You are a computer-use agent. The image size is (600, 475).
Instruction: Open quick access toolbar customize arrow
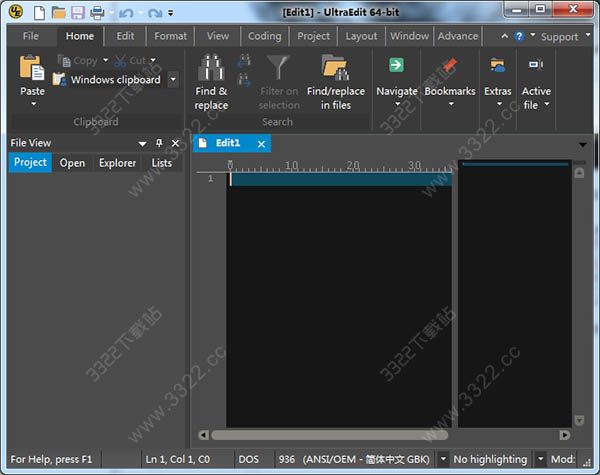point(171,13)
